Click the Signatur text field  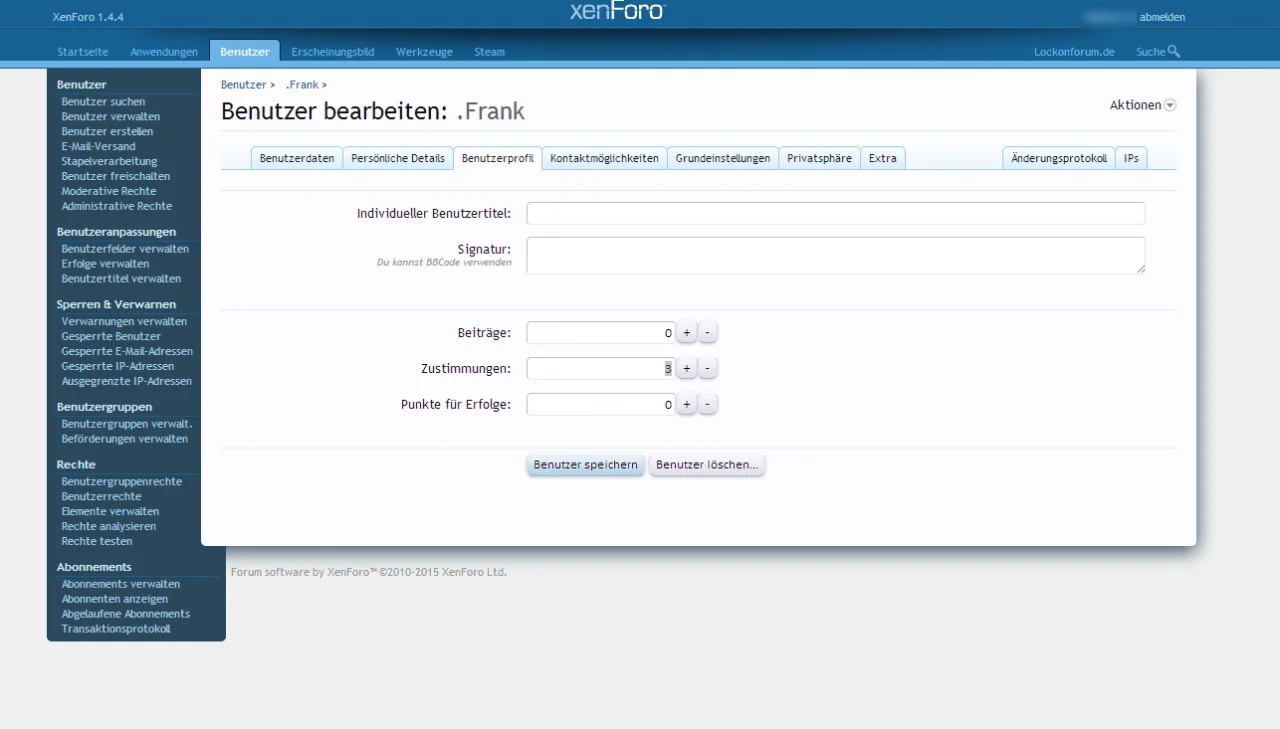point(837,255)
